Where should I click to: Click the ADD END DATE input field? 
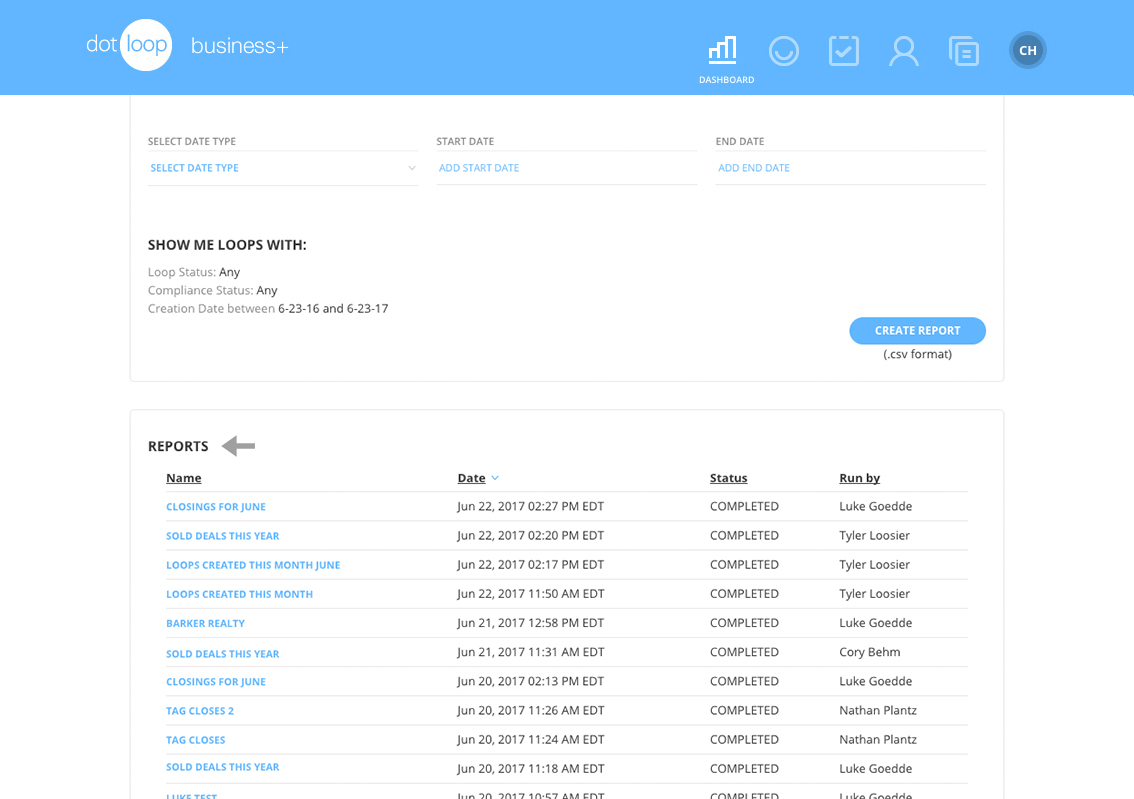pyautogui.click(x=754, y=167)
